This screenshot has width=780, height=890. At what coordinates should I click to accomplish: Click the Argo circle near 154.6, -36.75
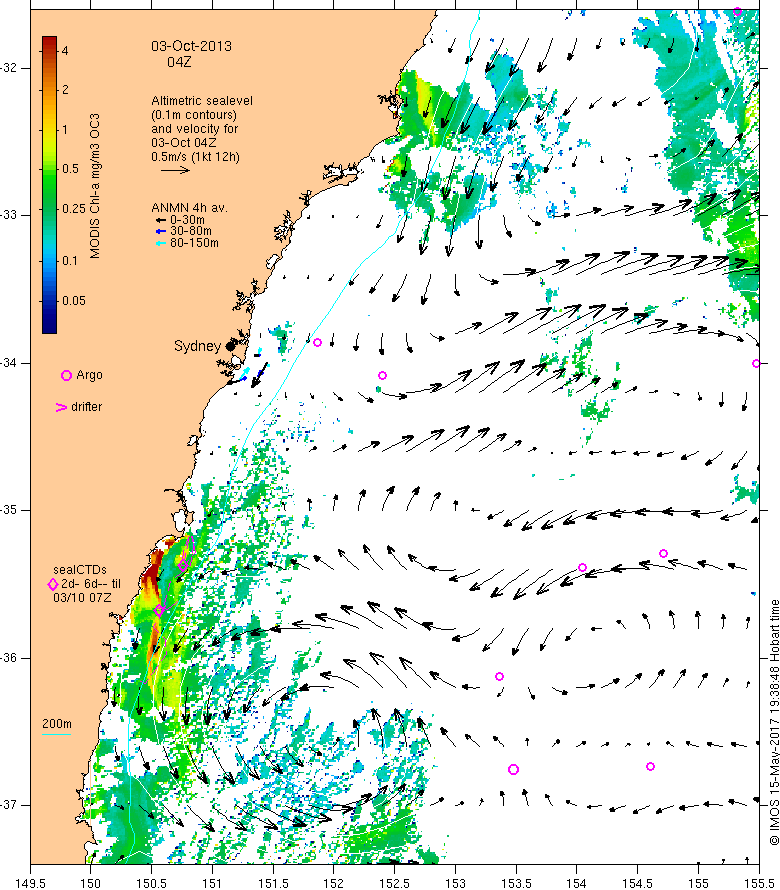click(x=651, y=766)
